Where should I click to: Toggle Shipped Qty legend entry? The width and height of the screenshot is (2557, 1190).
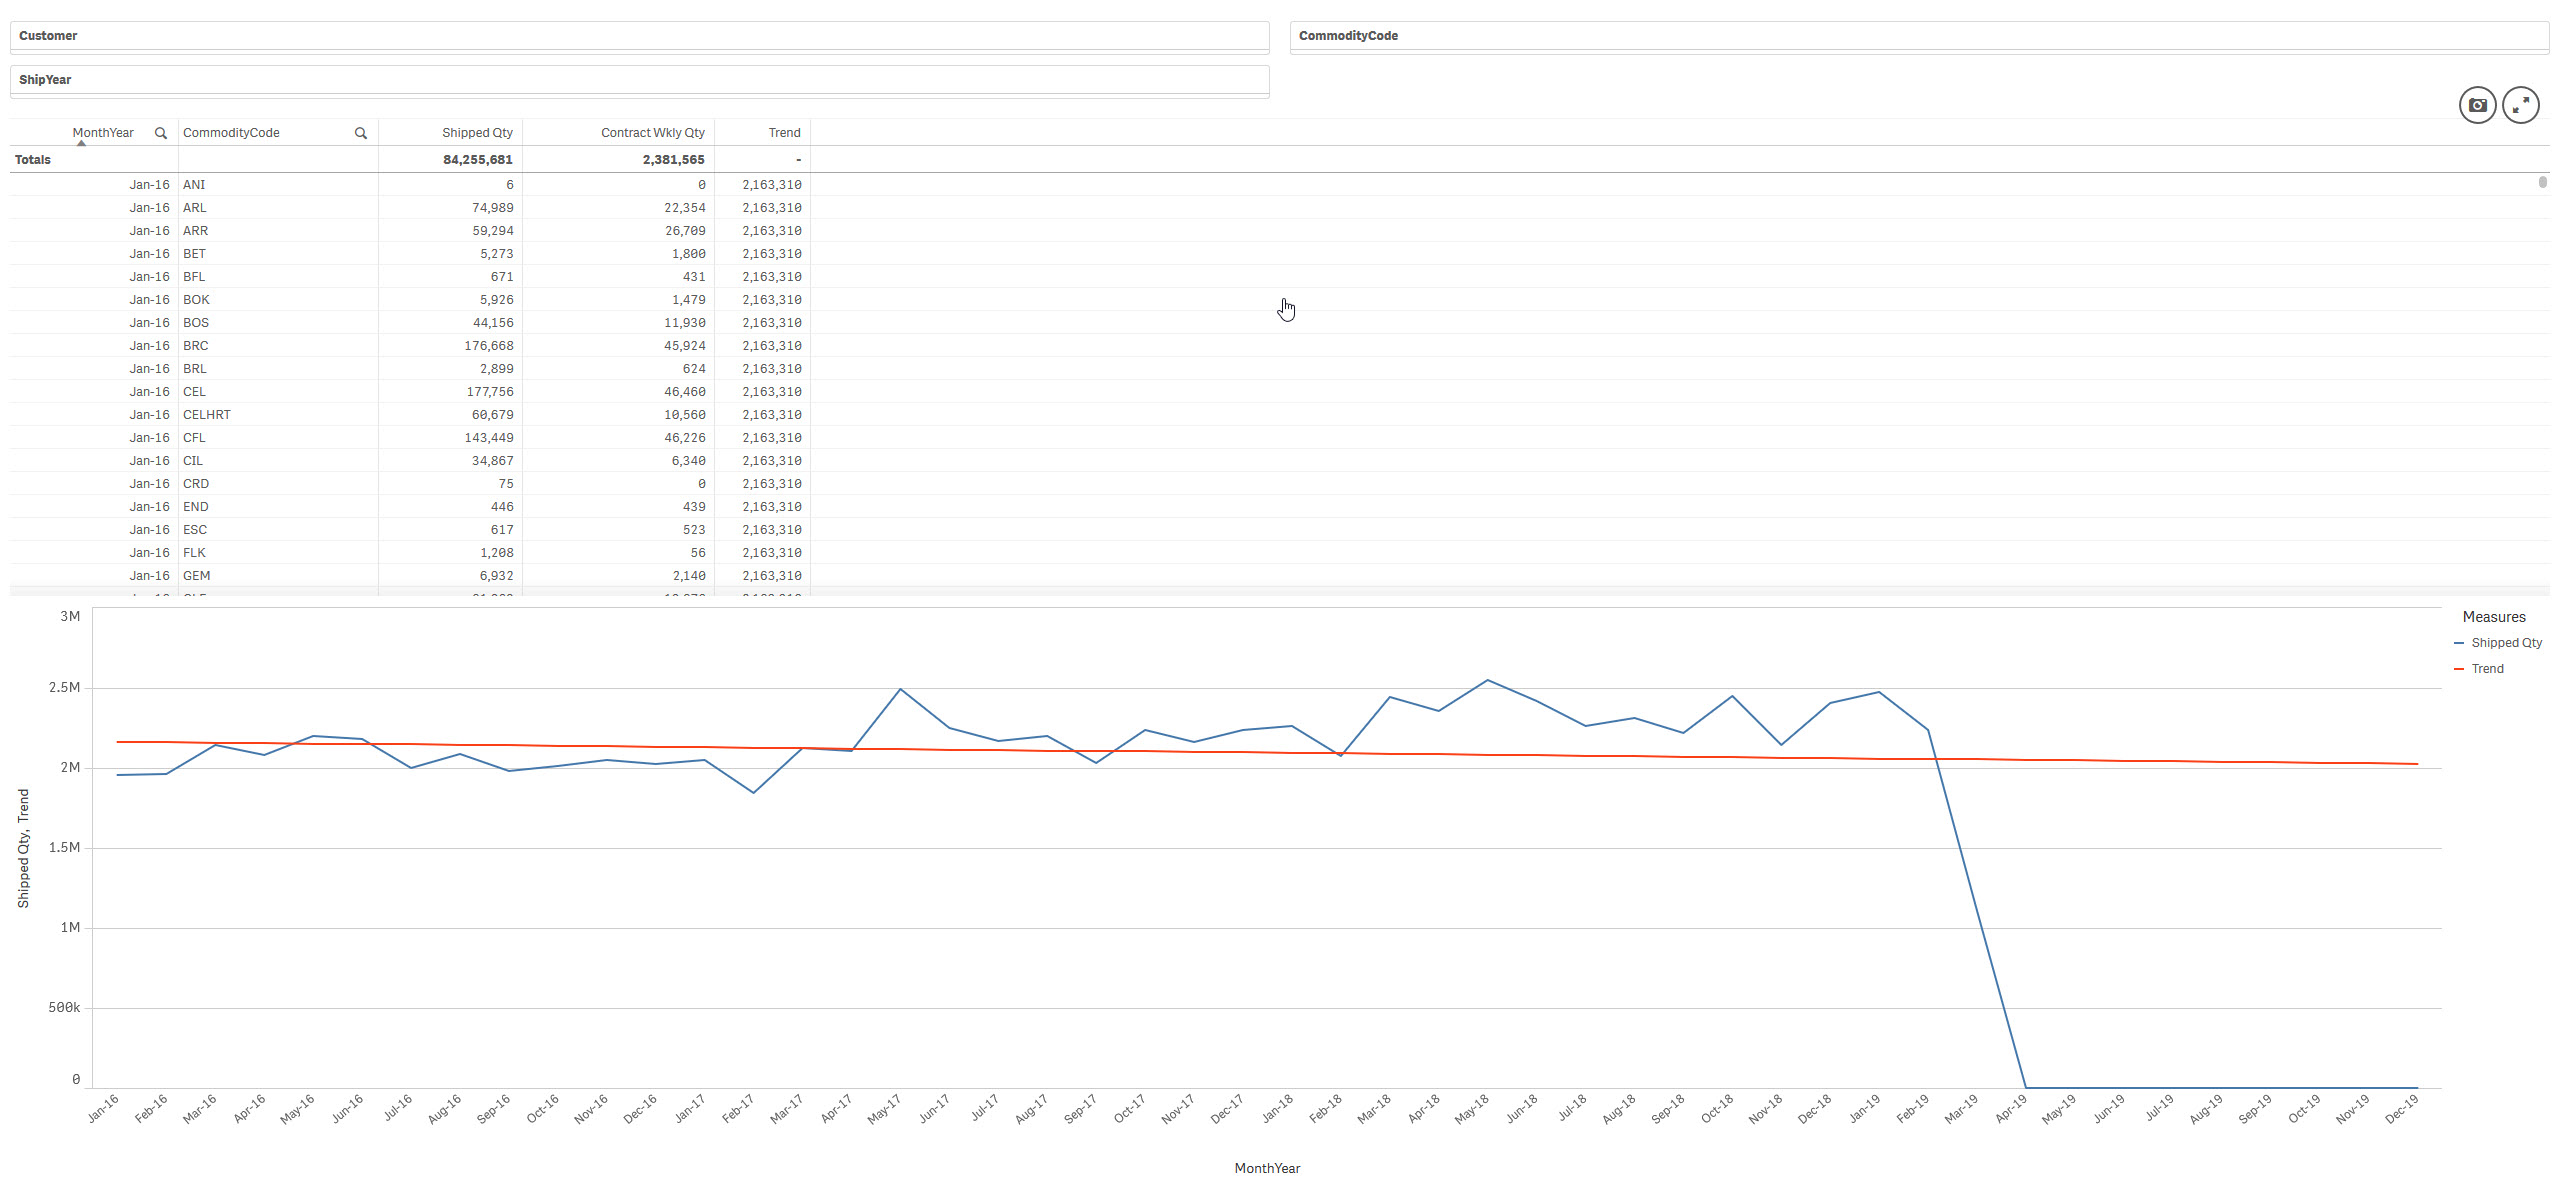coord(2505,643)
